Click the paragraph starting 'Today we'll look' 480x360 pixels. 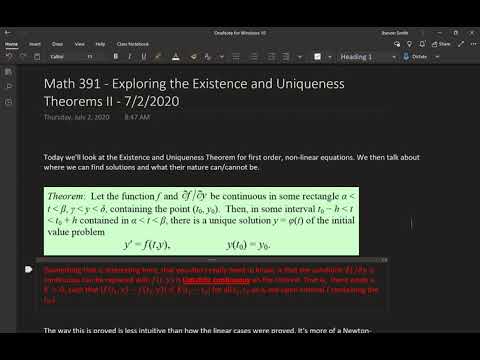click(x=231, y=162)
